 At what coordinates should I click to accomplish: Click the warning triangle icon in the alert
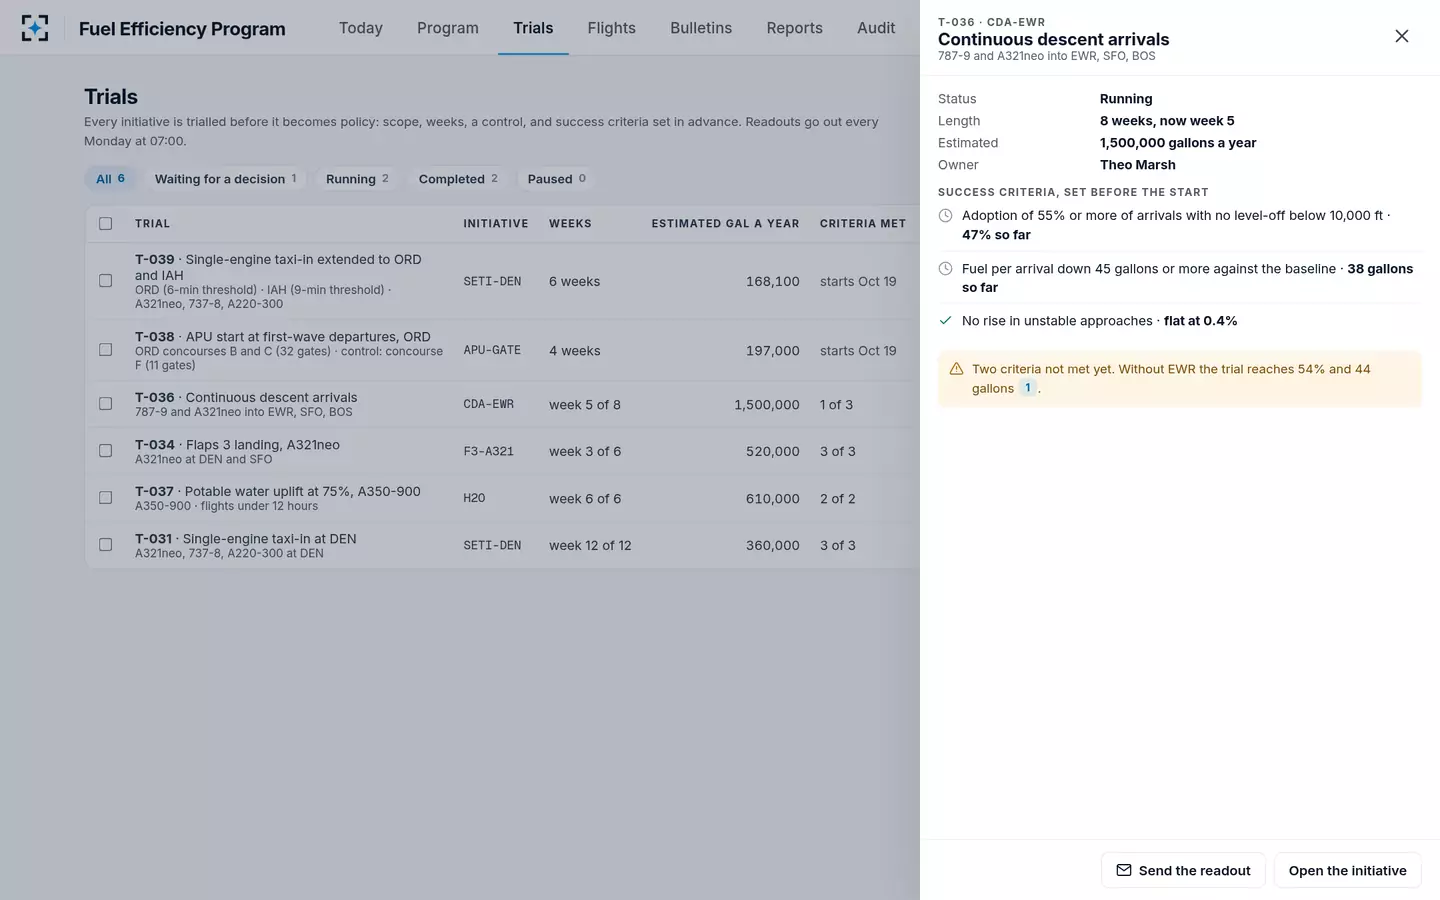[x=956, y=369]
